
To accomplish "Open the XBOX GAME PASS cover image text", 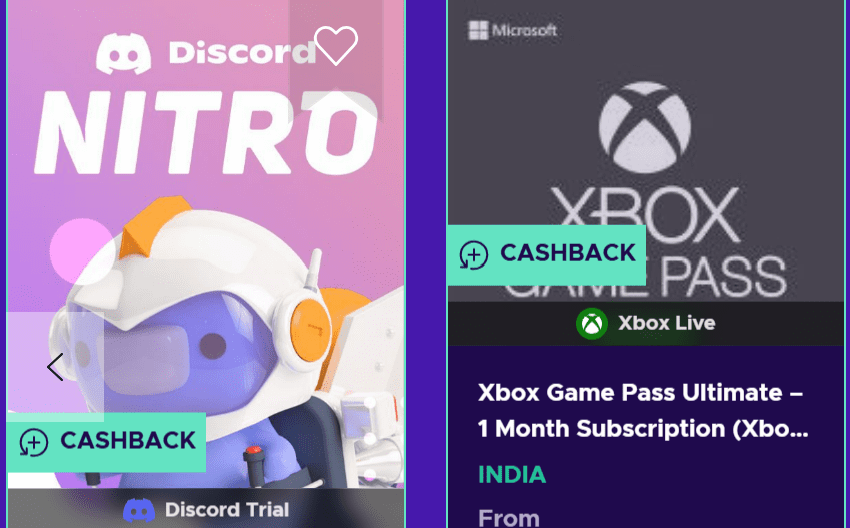I will (645, 241).
